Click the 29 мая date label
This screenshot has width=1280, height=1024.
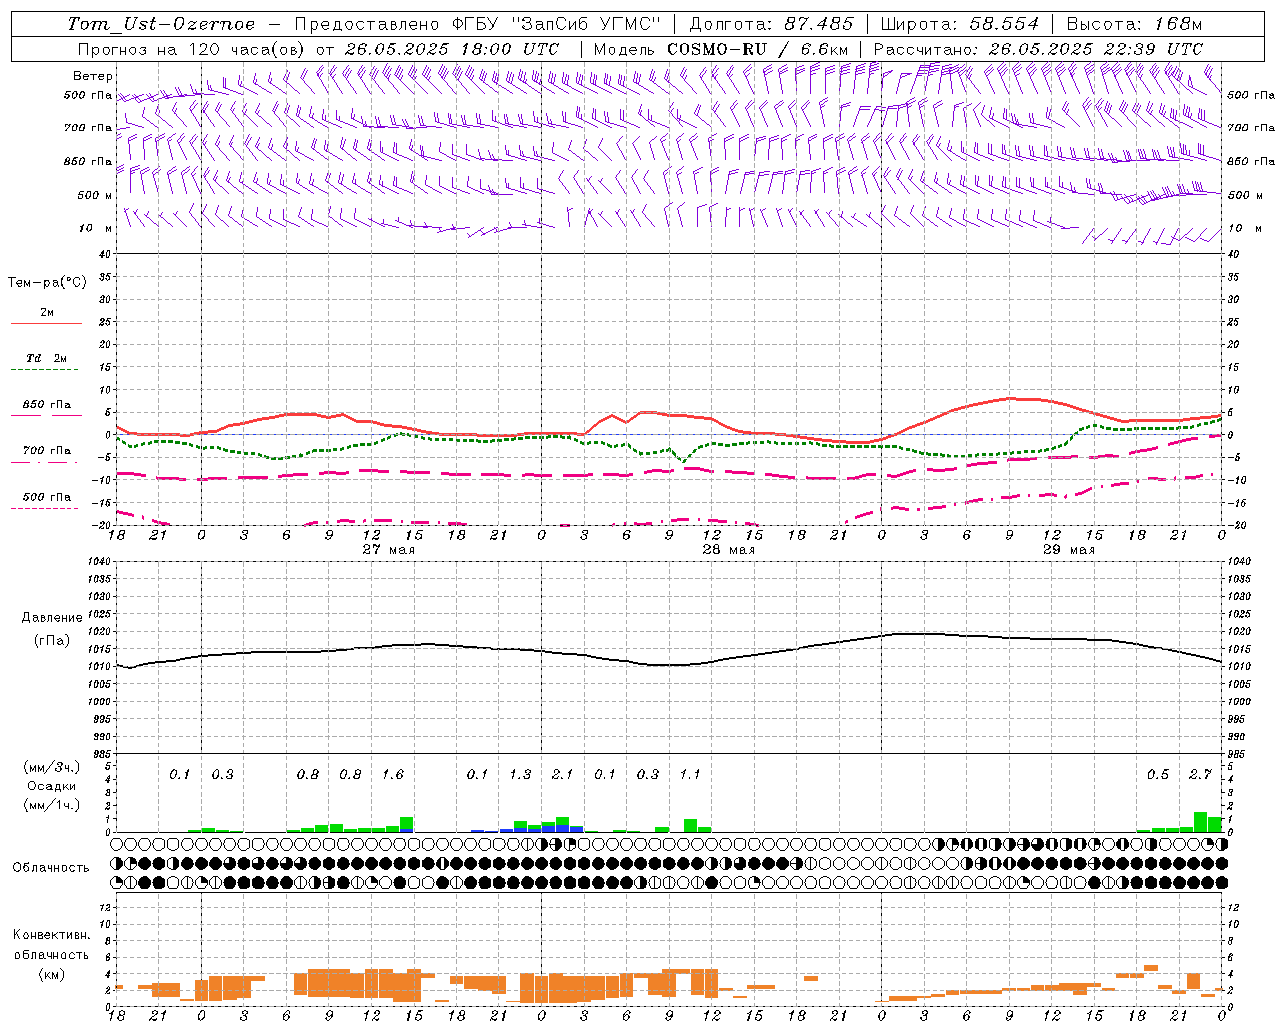click(x=1069, y=549)
